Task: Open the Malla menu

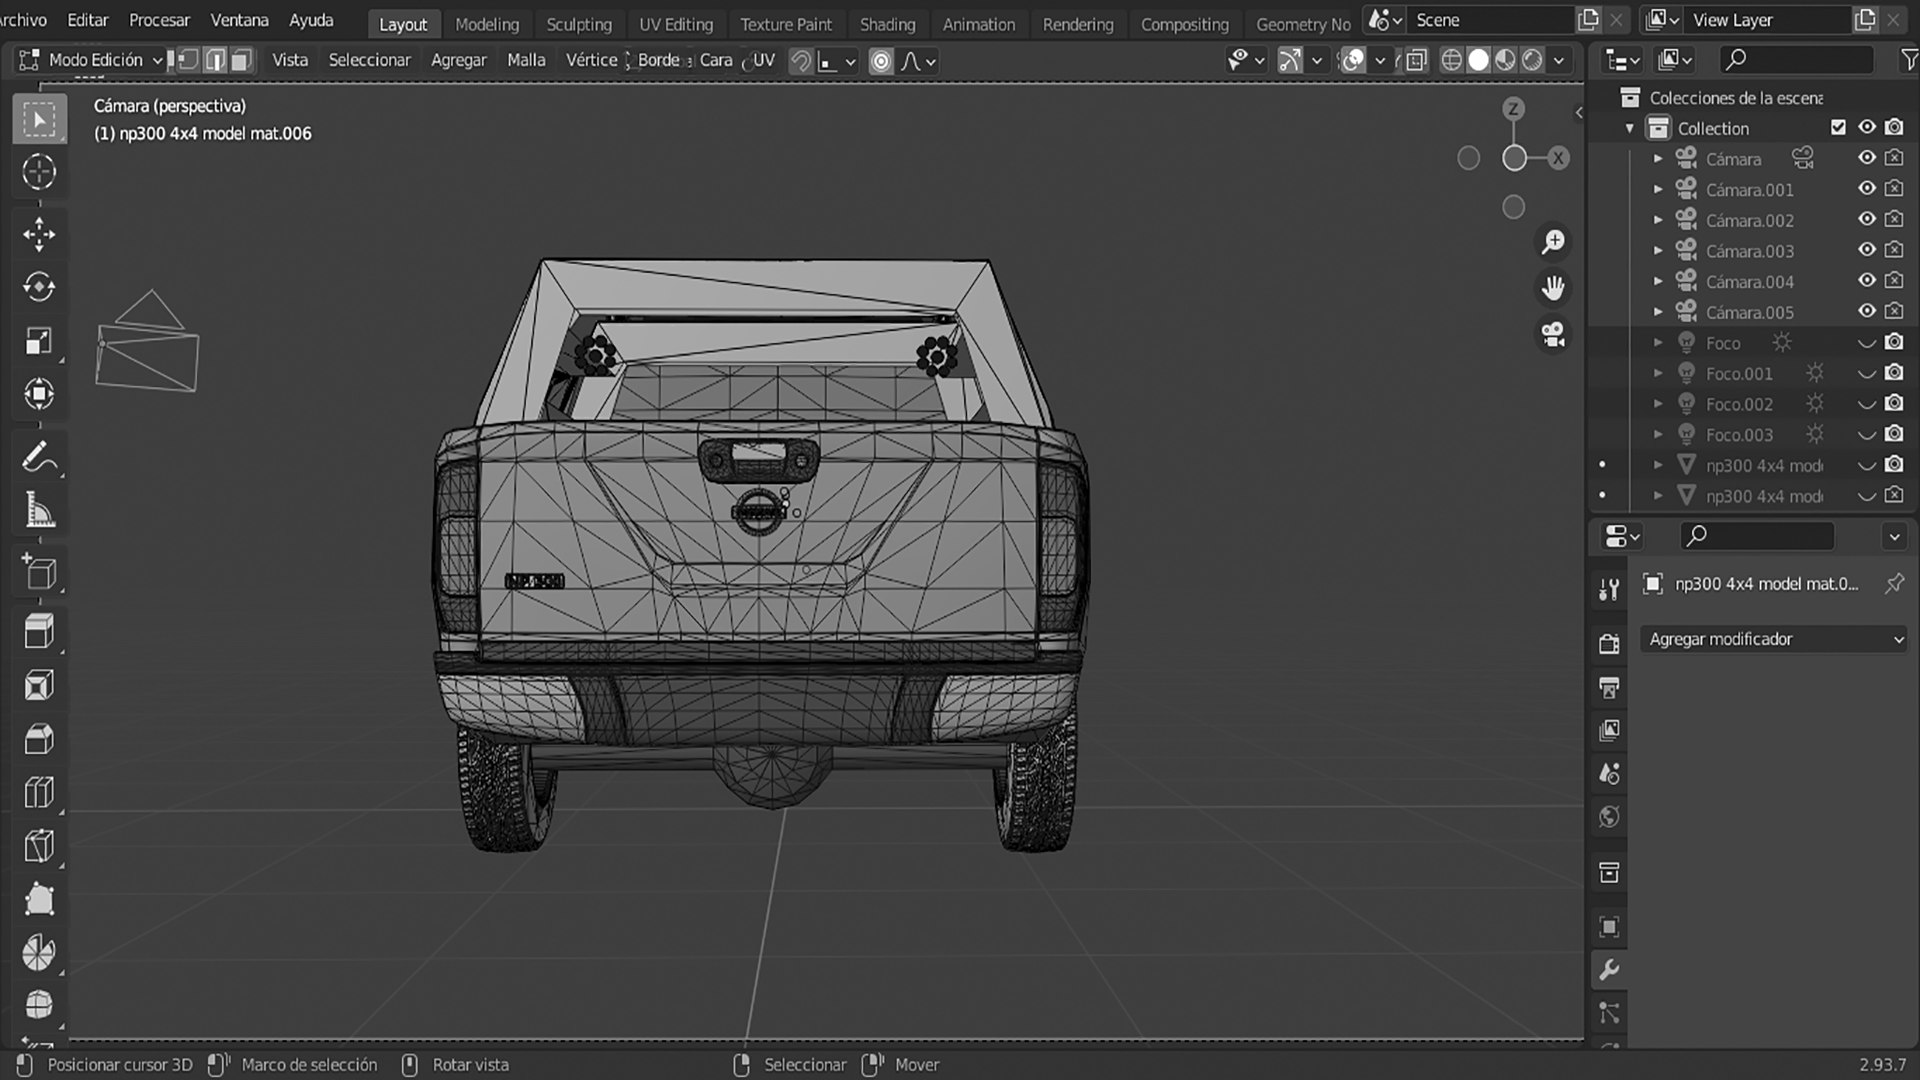Action: [x=526, y=60]
